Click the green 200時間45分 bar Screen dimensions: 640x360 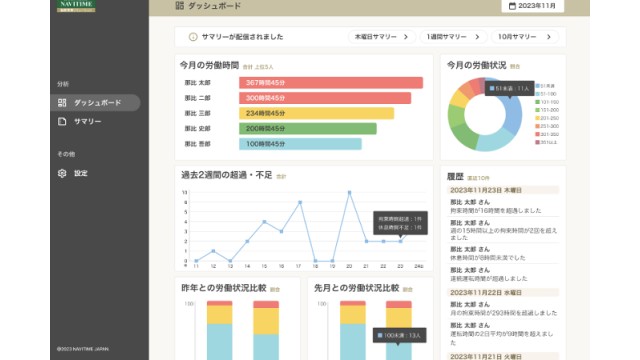tap(308, 129)
